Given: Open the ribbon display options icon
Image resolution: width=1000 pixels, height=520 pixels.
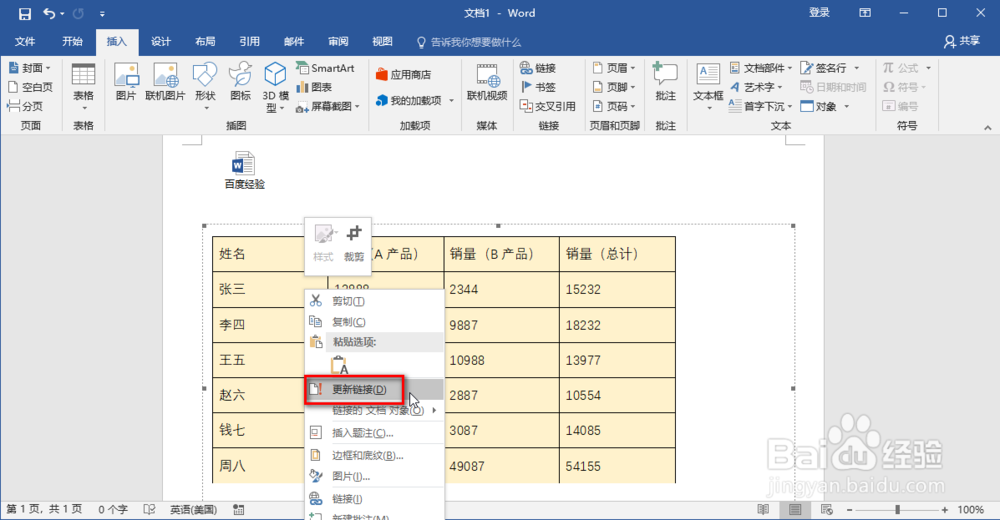Looking at the screenshot, I should [x=865, y=13].
